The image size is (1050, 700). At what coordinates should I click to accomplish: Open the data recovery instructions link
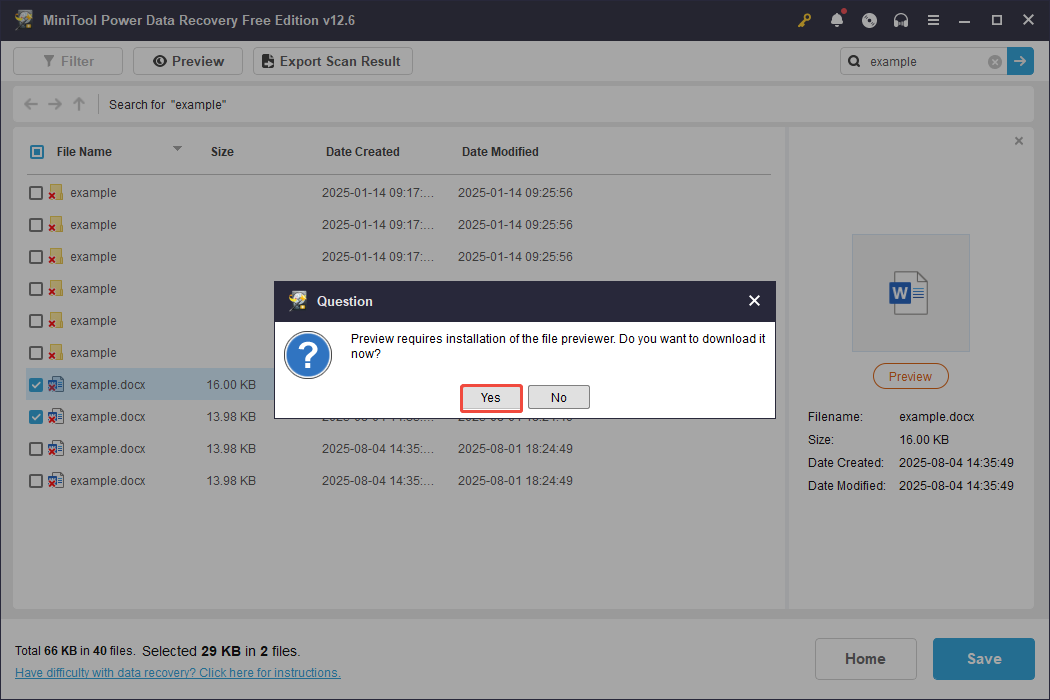click(177, 673)
